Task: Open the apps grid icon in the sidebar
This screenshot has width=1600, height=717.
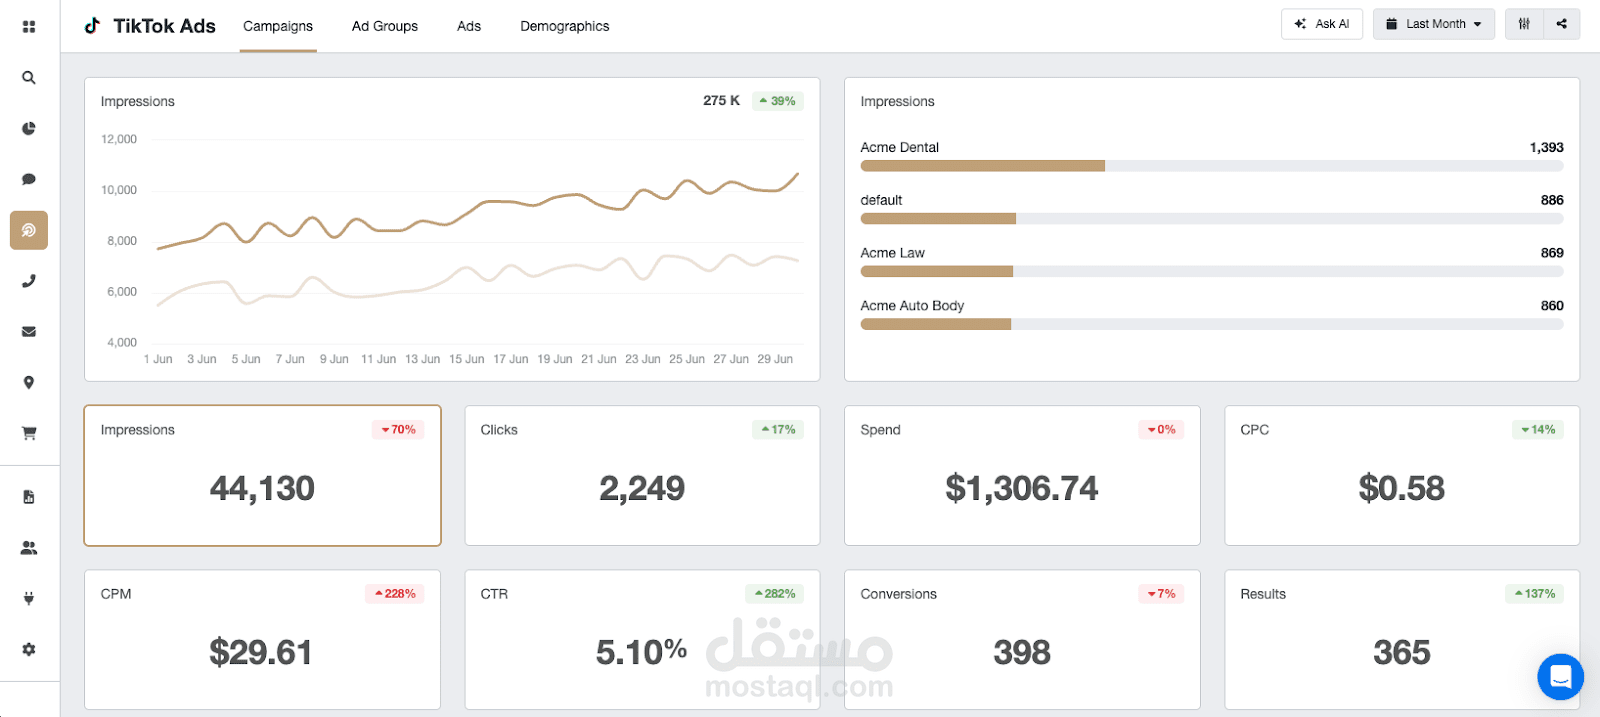Action: coord(29,27)
